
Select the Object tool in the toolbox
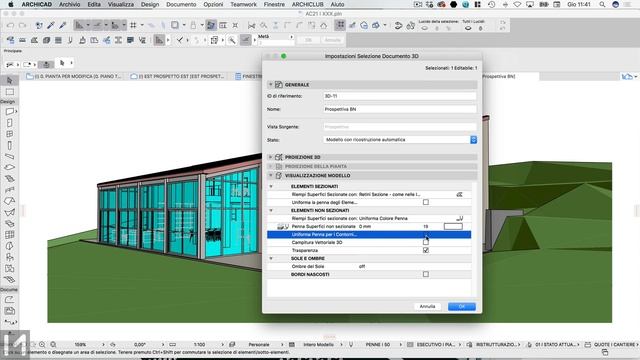(10, 257)
